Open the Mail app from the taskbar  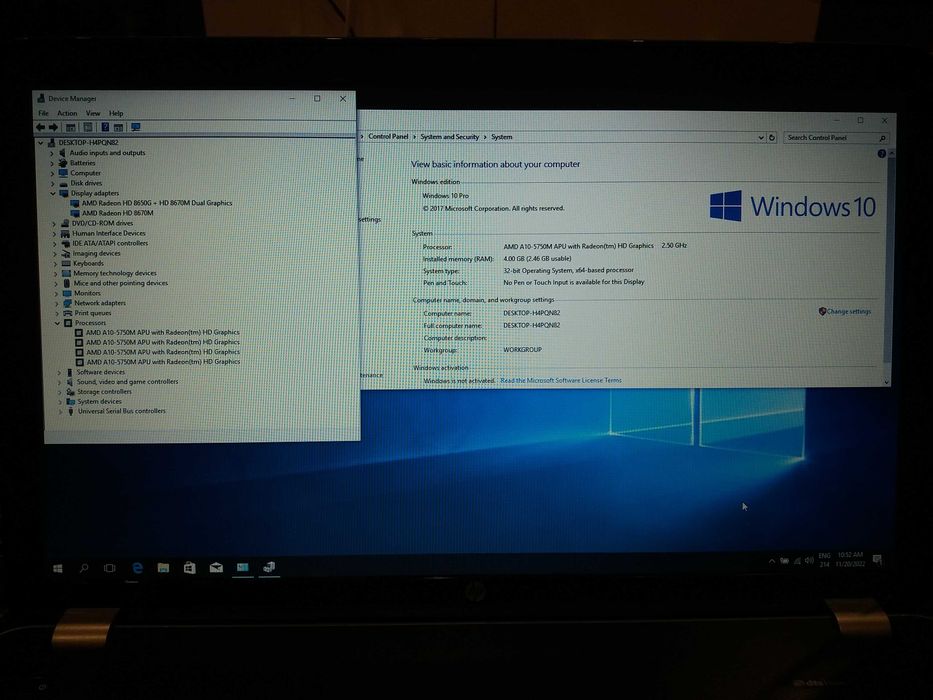[216, 568]
